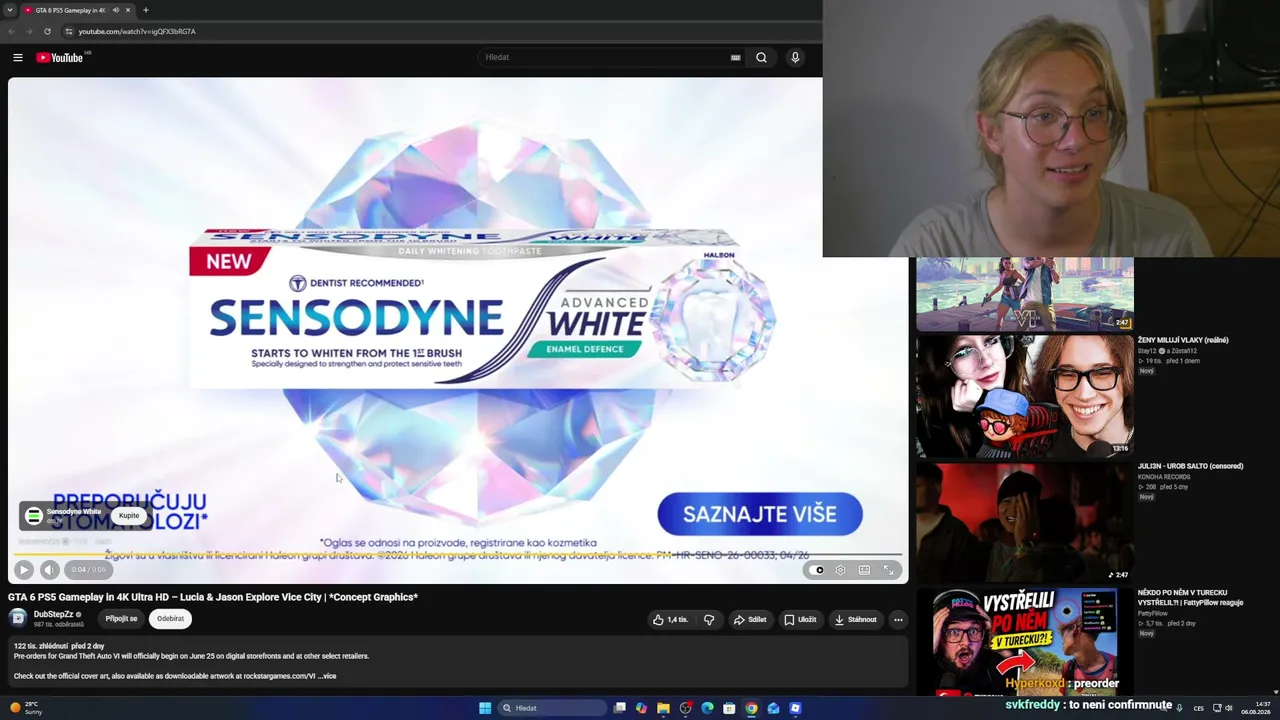Open the YouTube hamburger guide menu
Screen dimensions: 1280x720
(x=18, y=58)
